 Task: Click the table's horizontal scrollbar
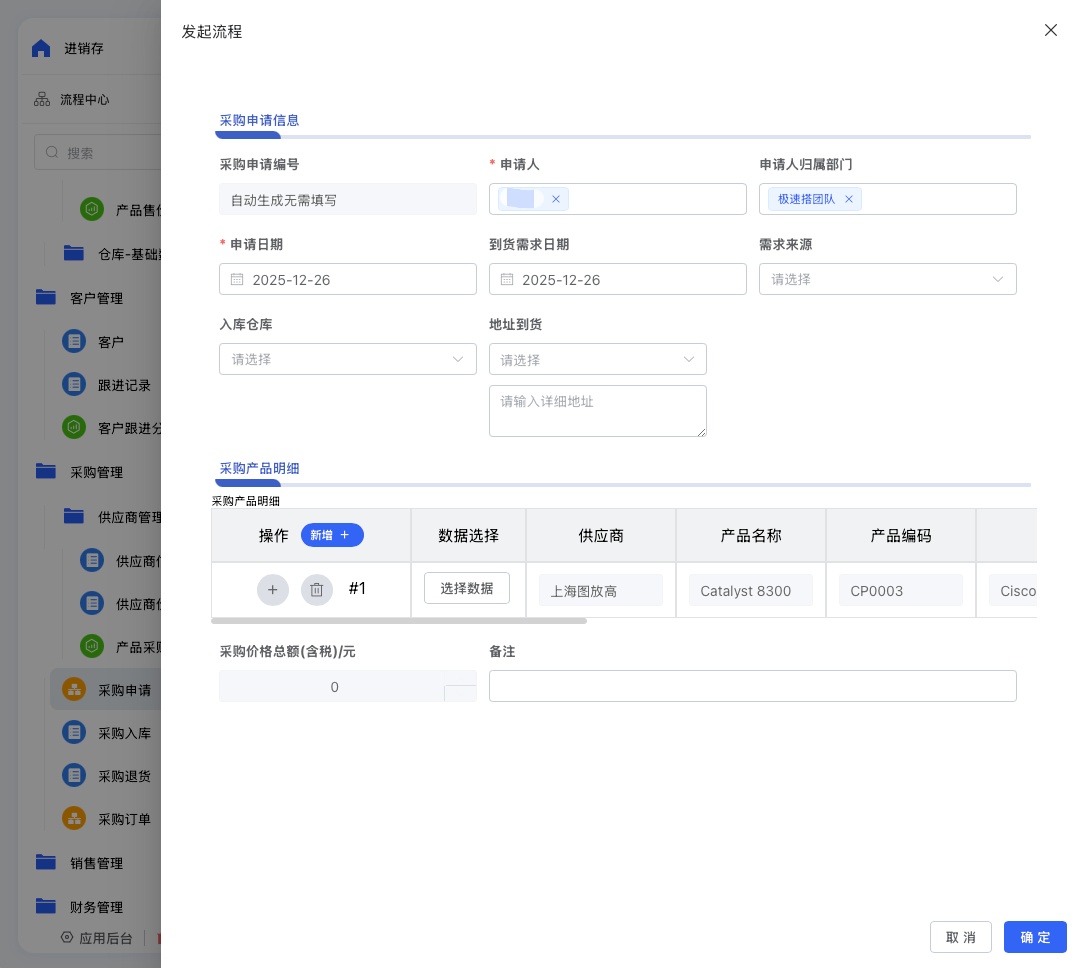coord(400,621)
